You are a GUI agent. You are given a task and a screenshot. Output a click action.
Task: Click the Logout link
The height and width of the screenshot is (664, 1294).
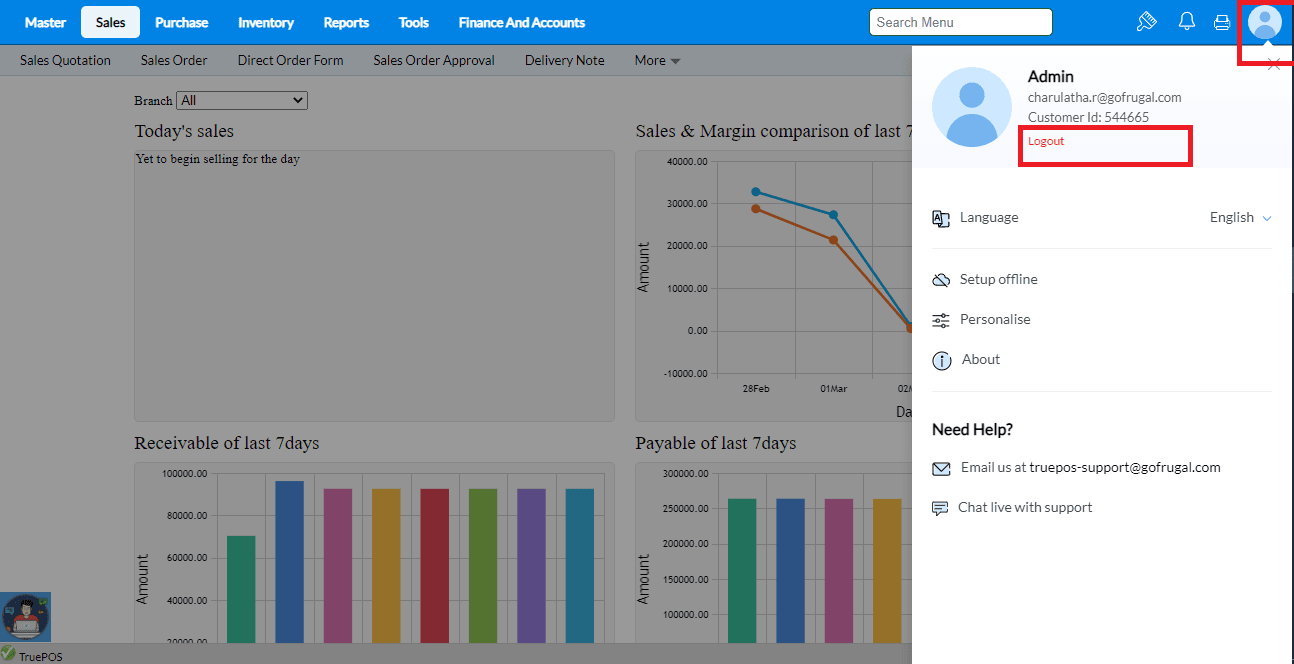(x=1046, y=141)
